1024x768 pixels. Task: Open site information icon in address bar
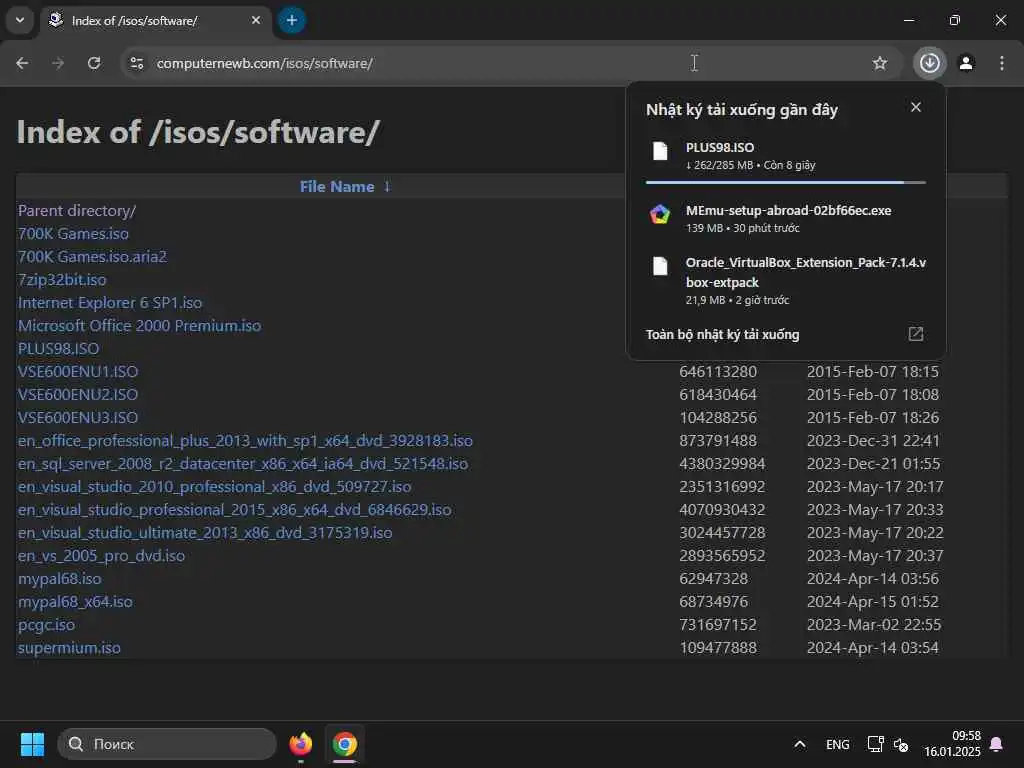click(x=137, y=63)
